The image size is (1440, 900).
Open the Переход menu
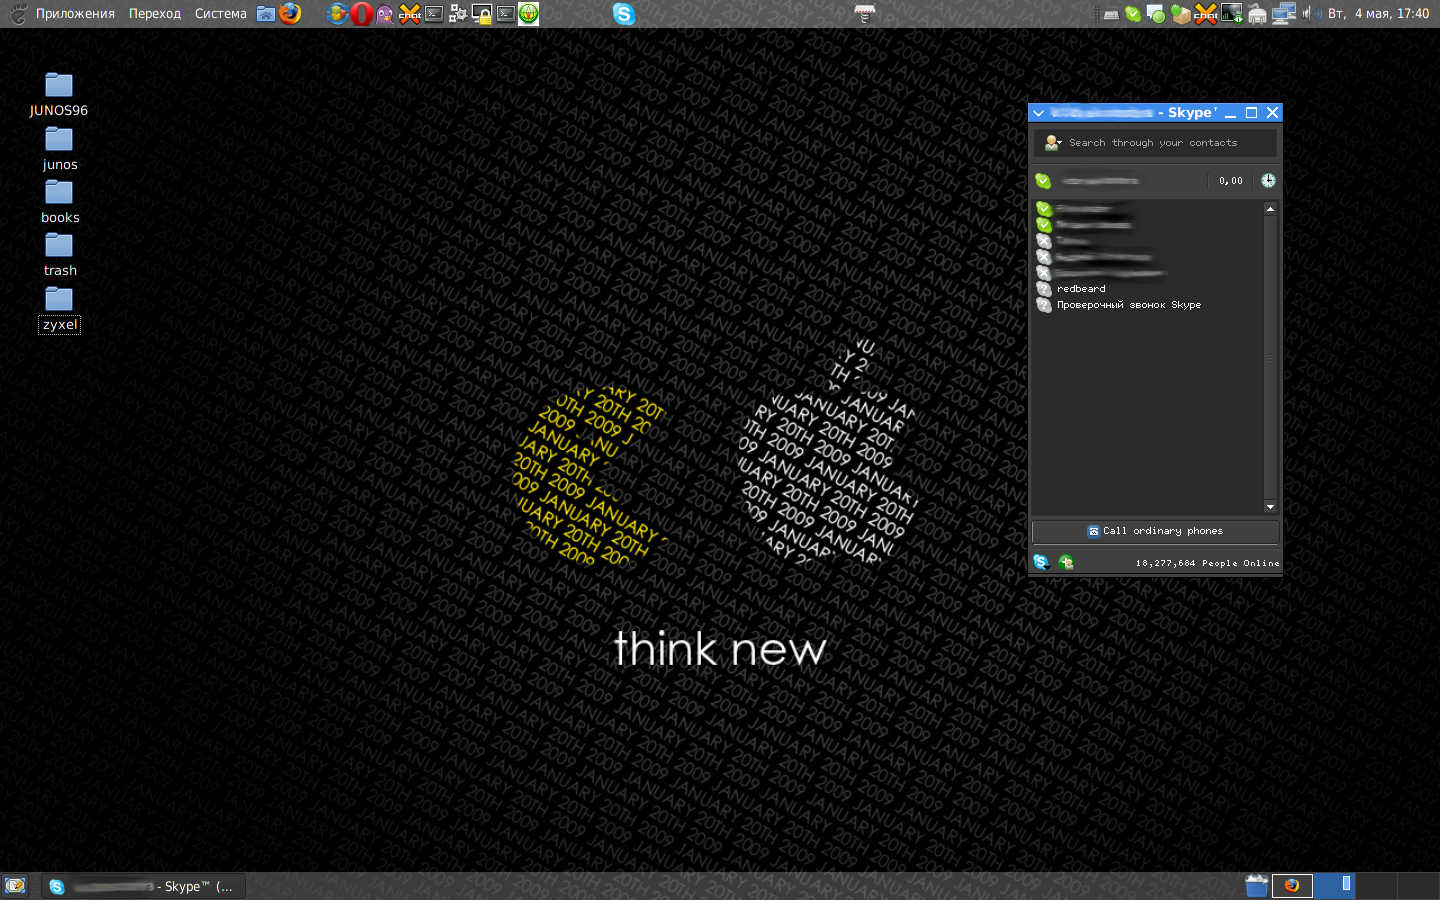tap(155, 13)
